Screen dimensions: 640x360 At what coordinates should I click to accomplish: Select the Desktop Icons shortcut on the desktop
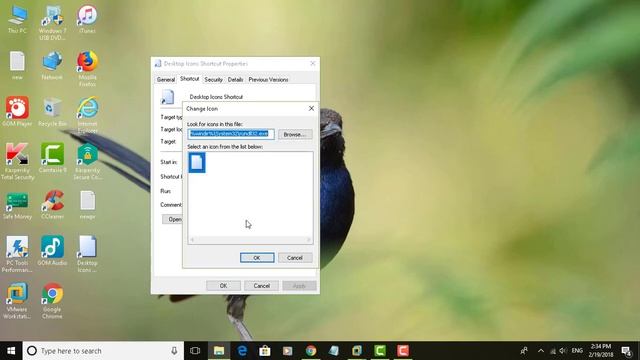87,254
